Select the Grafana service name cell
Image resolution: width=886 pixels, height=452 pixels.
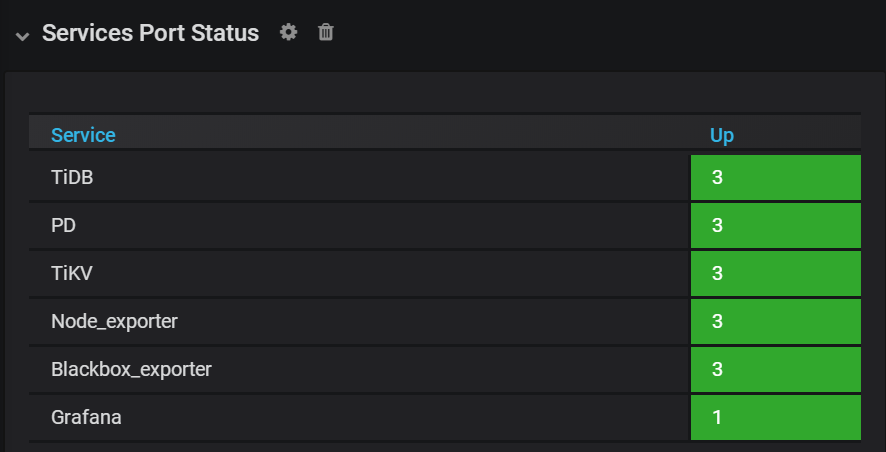click(x=86, y=417)
